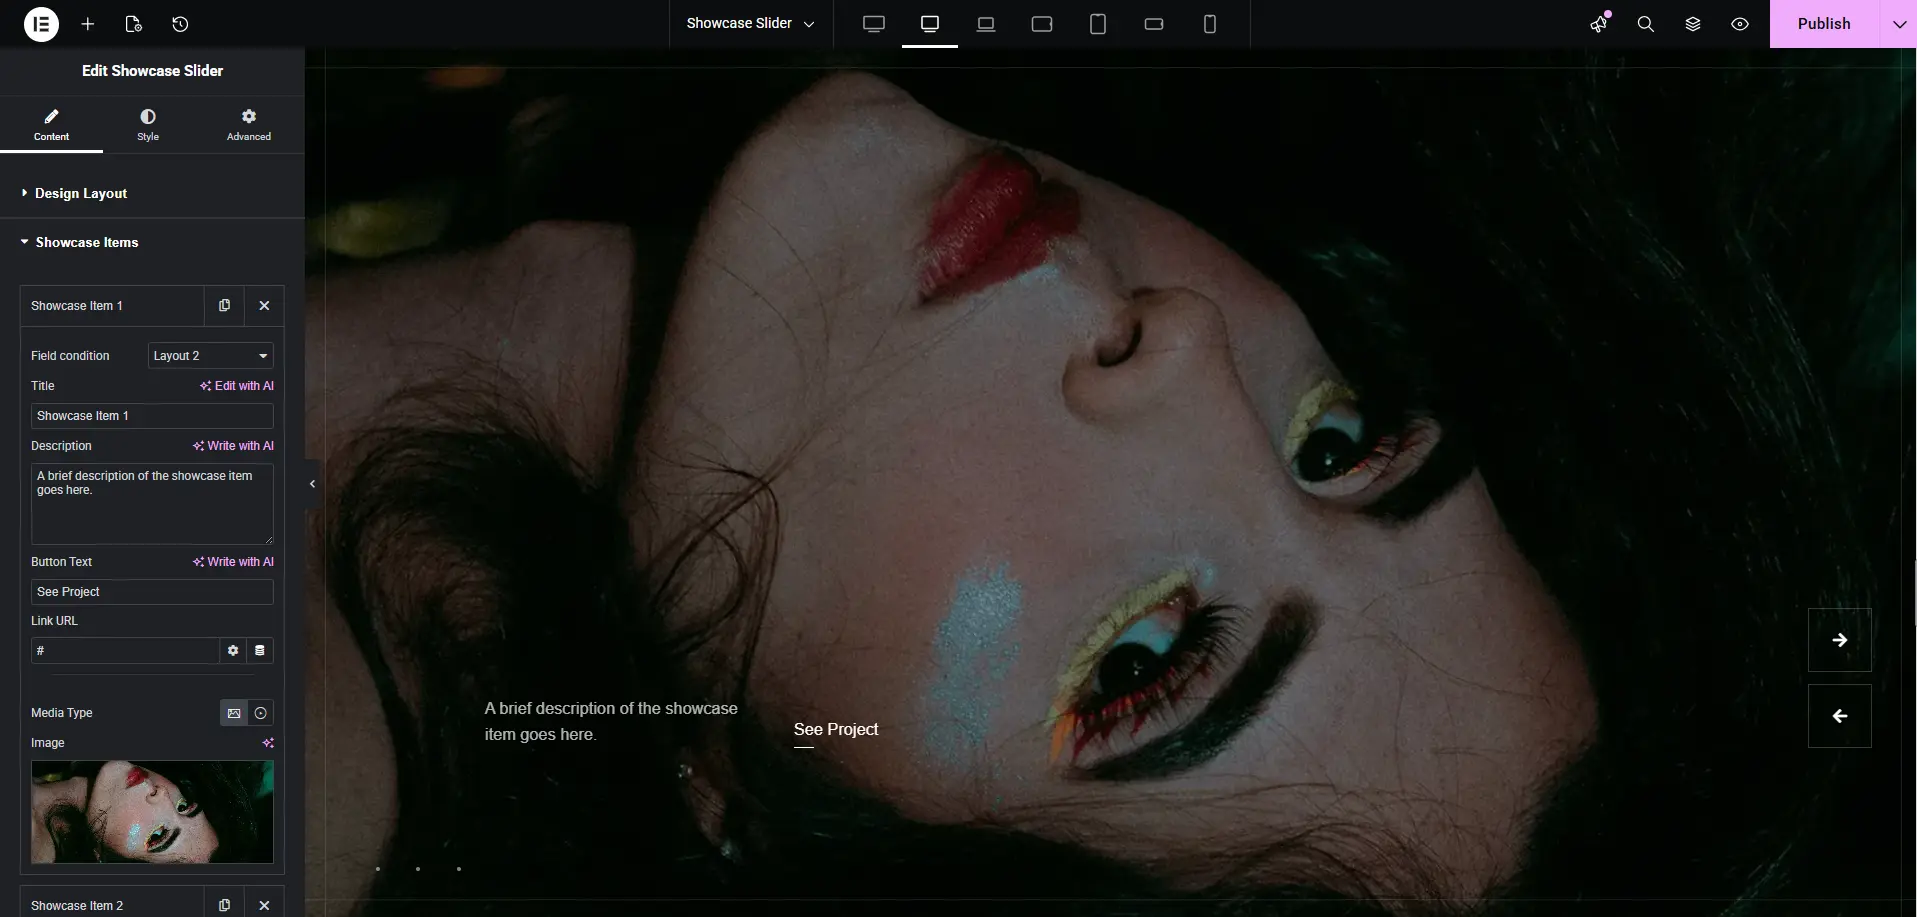Screen dimensions: 1917x917
Task: Open the Tablet Landscape preview mode
Action: click(1042, 24)
